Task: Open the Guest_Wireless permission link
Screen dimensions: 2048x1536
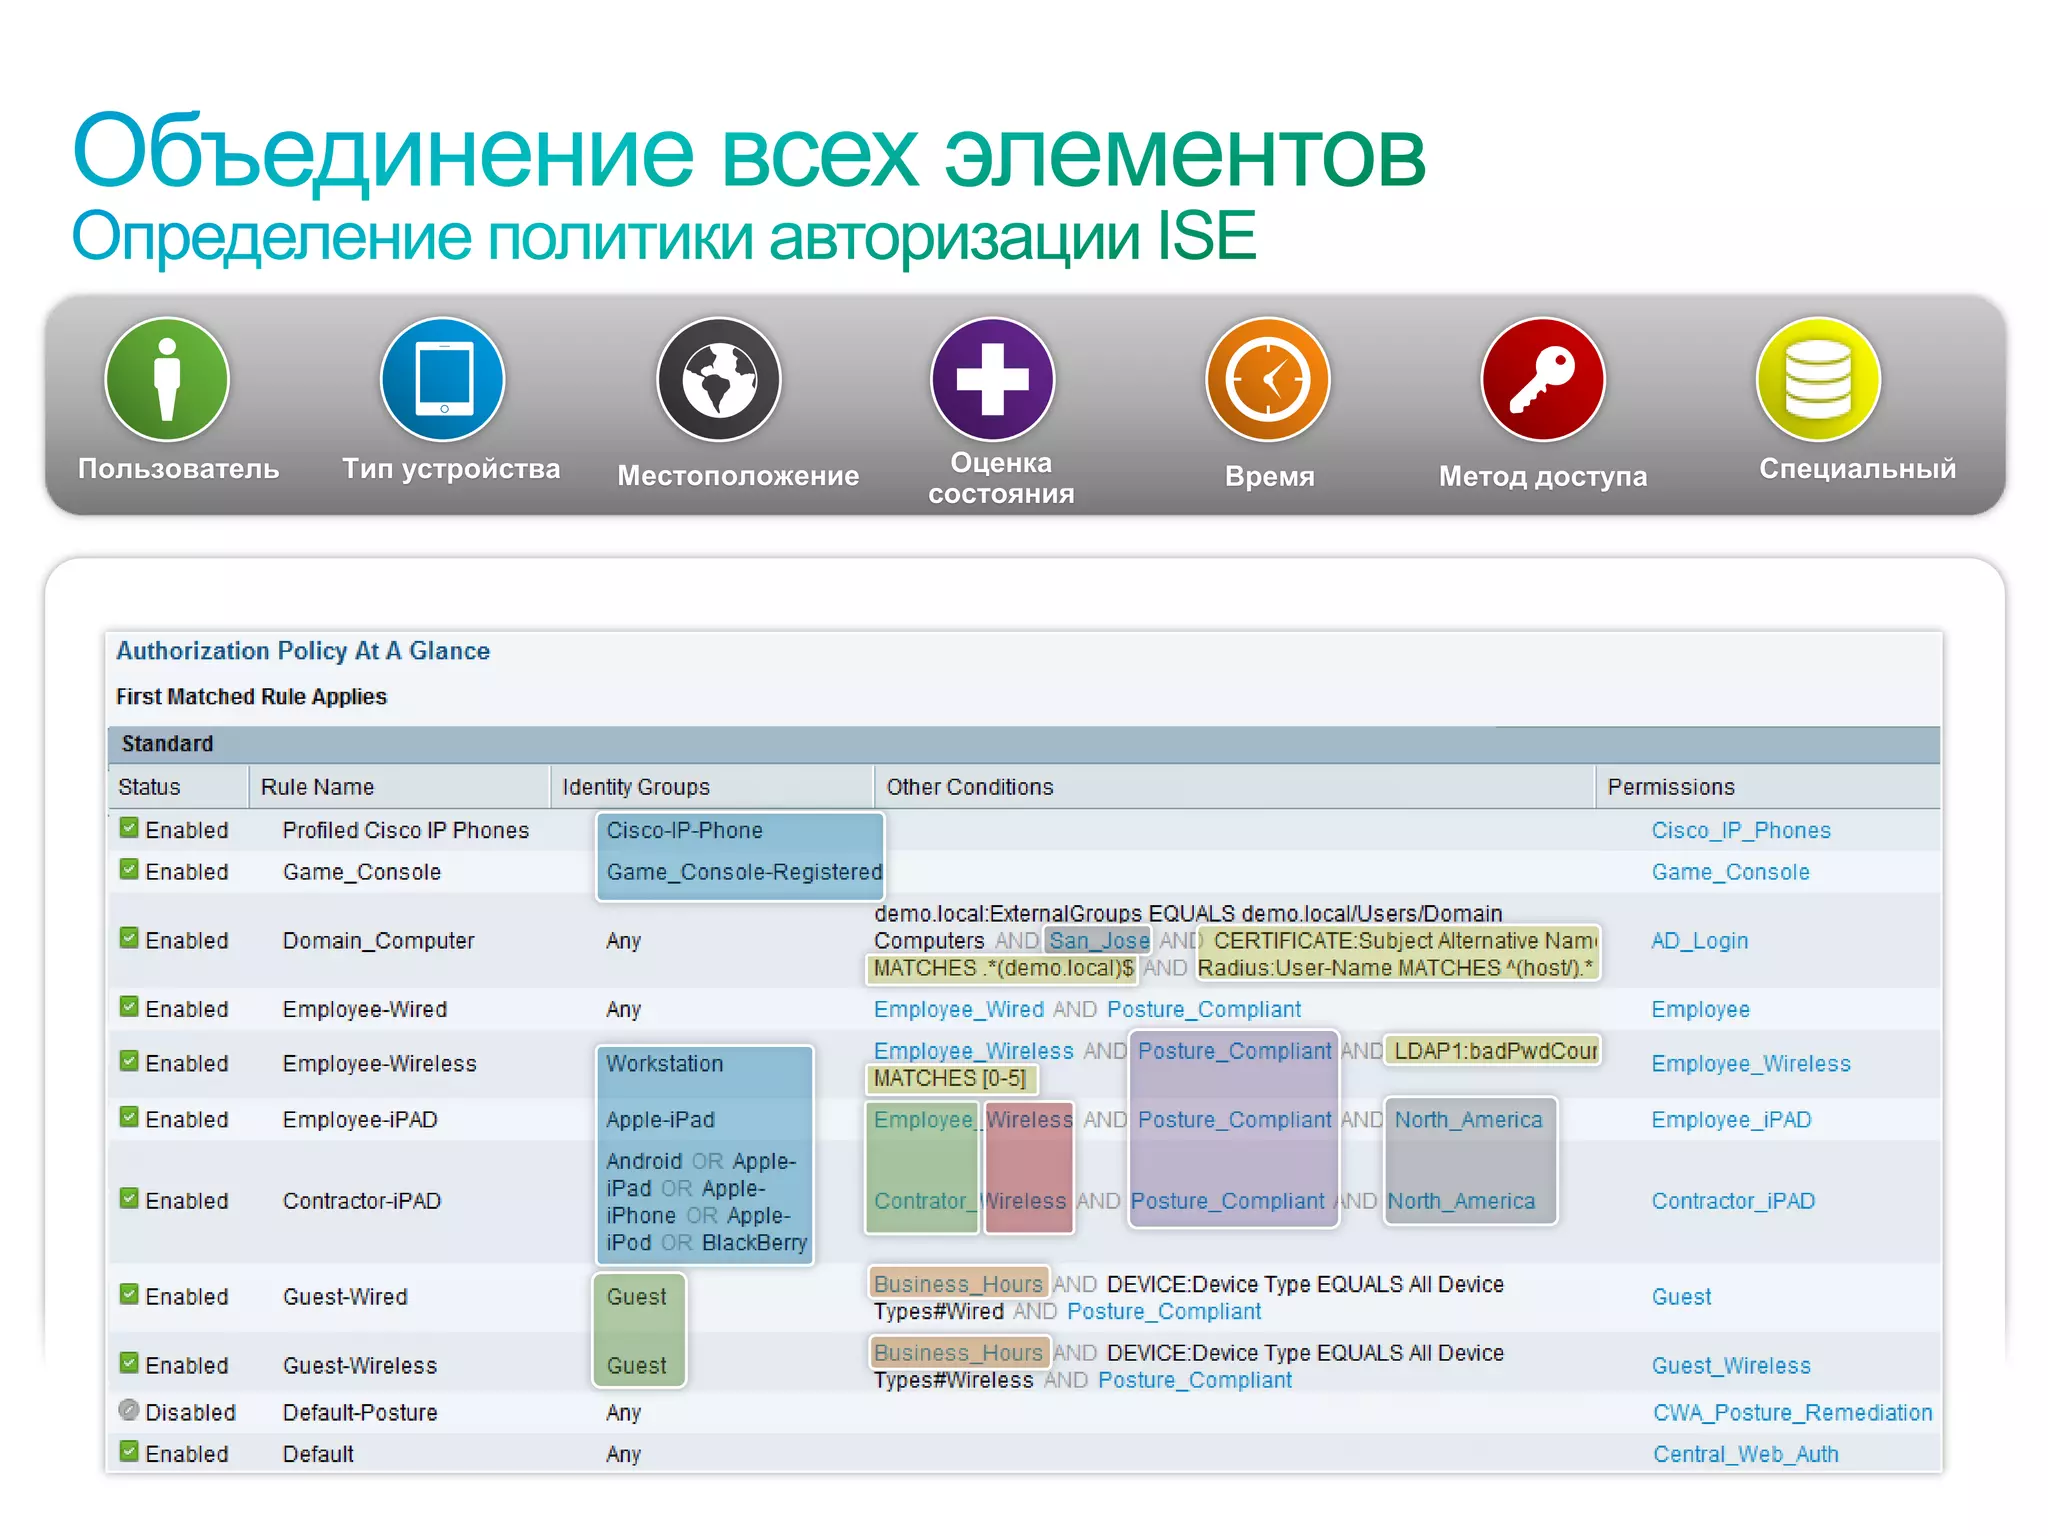Action: pyautogui.click(x=1731, y=1366)
